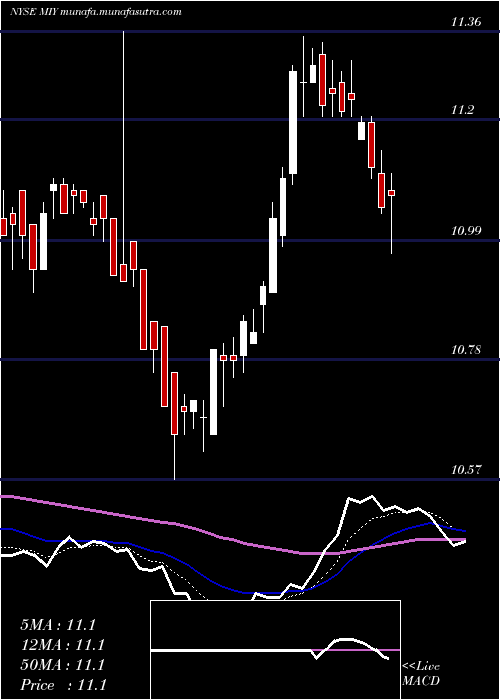The height and width of the screenshot is (700, 500).
Task: Click the '50MA : 11.1' reading
Action: pos(62,665)
